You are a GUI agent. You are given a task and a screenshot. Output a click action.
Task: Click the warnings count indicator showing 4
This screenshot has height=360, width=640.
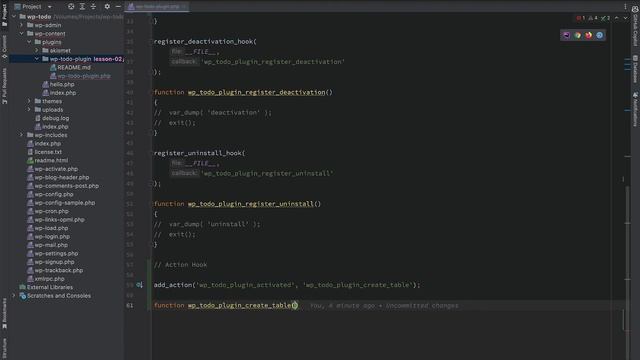click(x=593, y=18)
